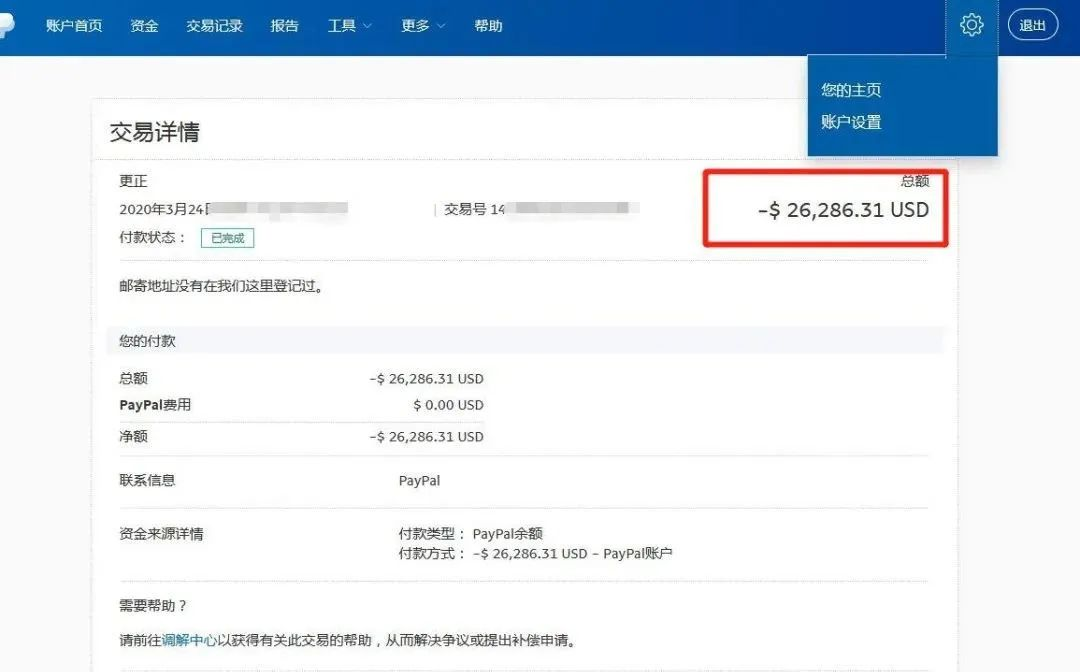Go to 账户首页 in navigation bar
1080x672 pixels.
tap(74, 26)
